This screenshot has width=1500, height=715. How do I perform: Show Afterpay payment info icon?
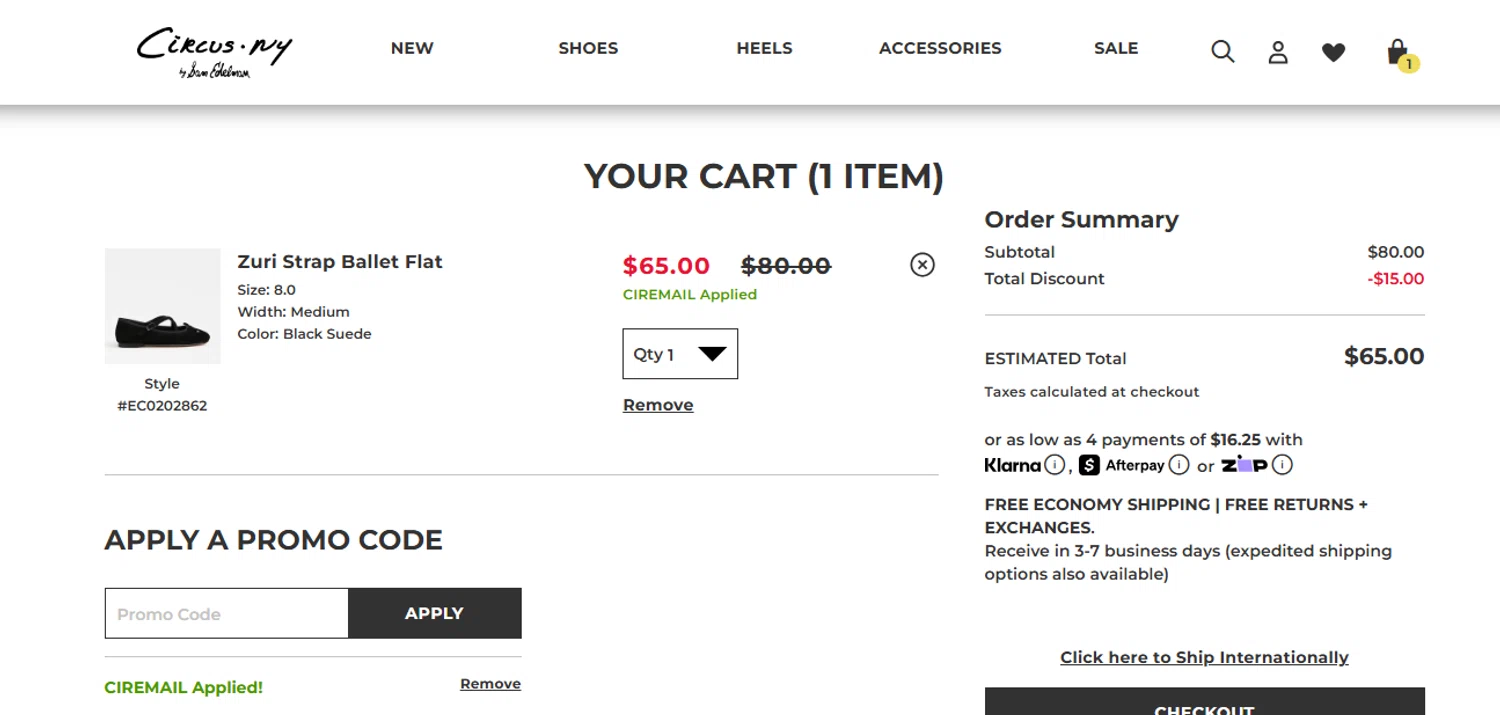1179,465
